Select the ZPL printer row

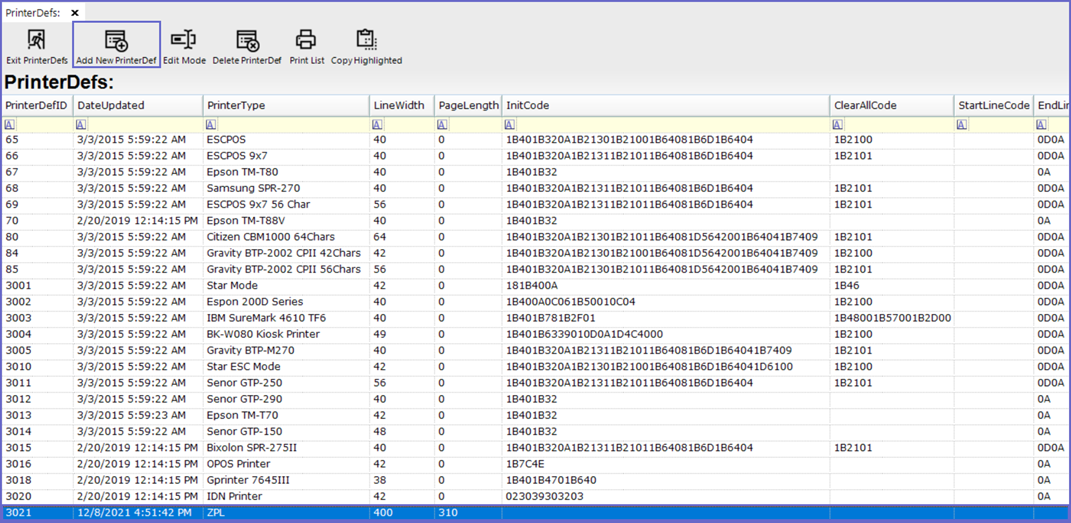[x=216, y=513]
